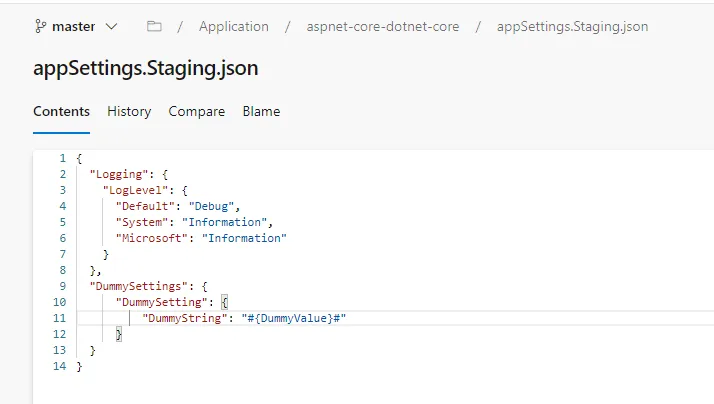Viewport: 714px width, 404px height.
Task: Navigate to the Application breadcrumb folder
Action: pos(233,26)
